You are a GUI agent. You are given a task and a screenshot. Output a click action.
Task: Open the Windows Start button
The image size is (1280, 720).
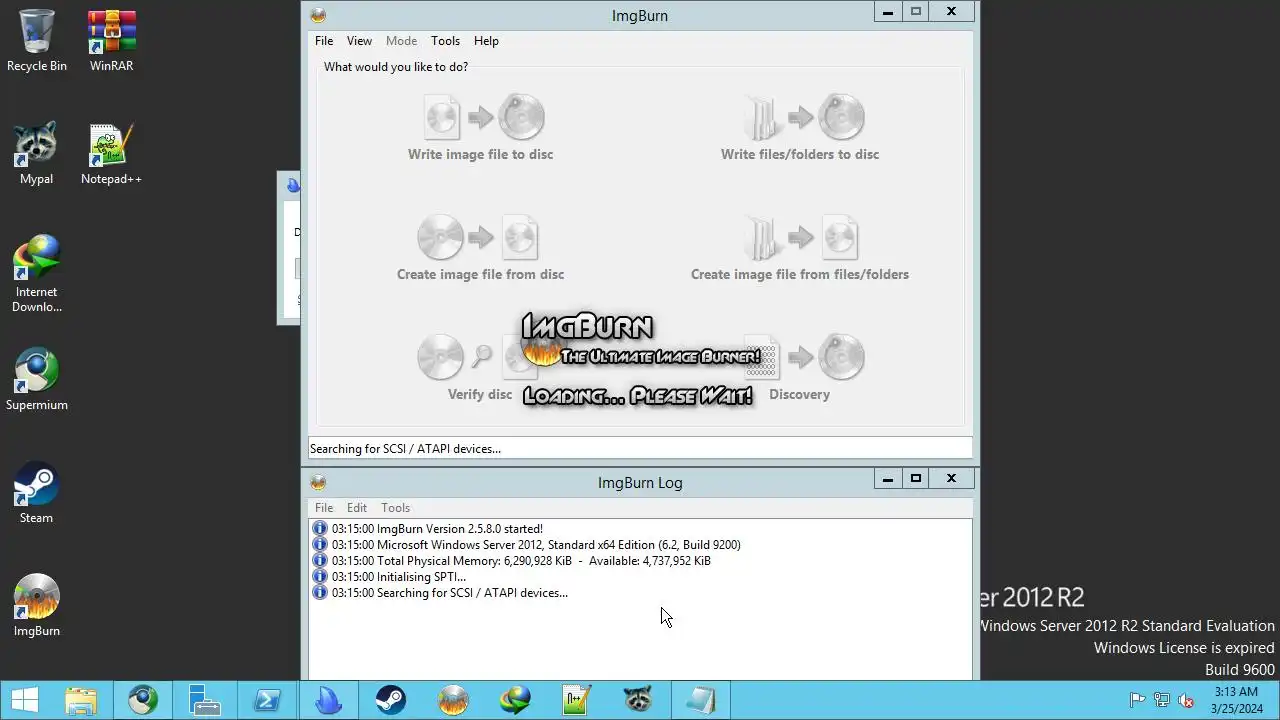click(25, 700)
